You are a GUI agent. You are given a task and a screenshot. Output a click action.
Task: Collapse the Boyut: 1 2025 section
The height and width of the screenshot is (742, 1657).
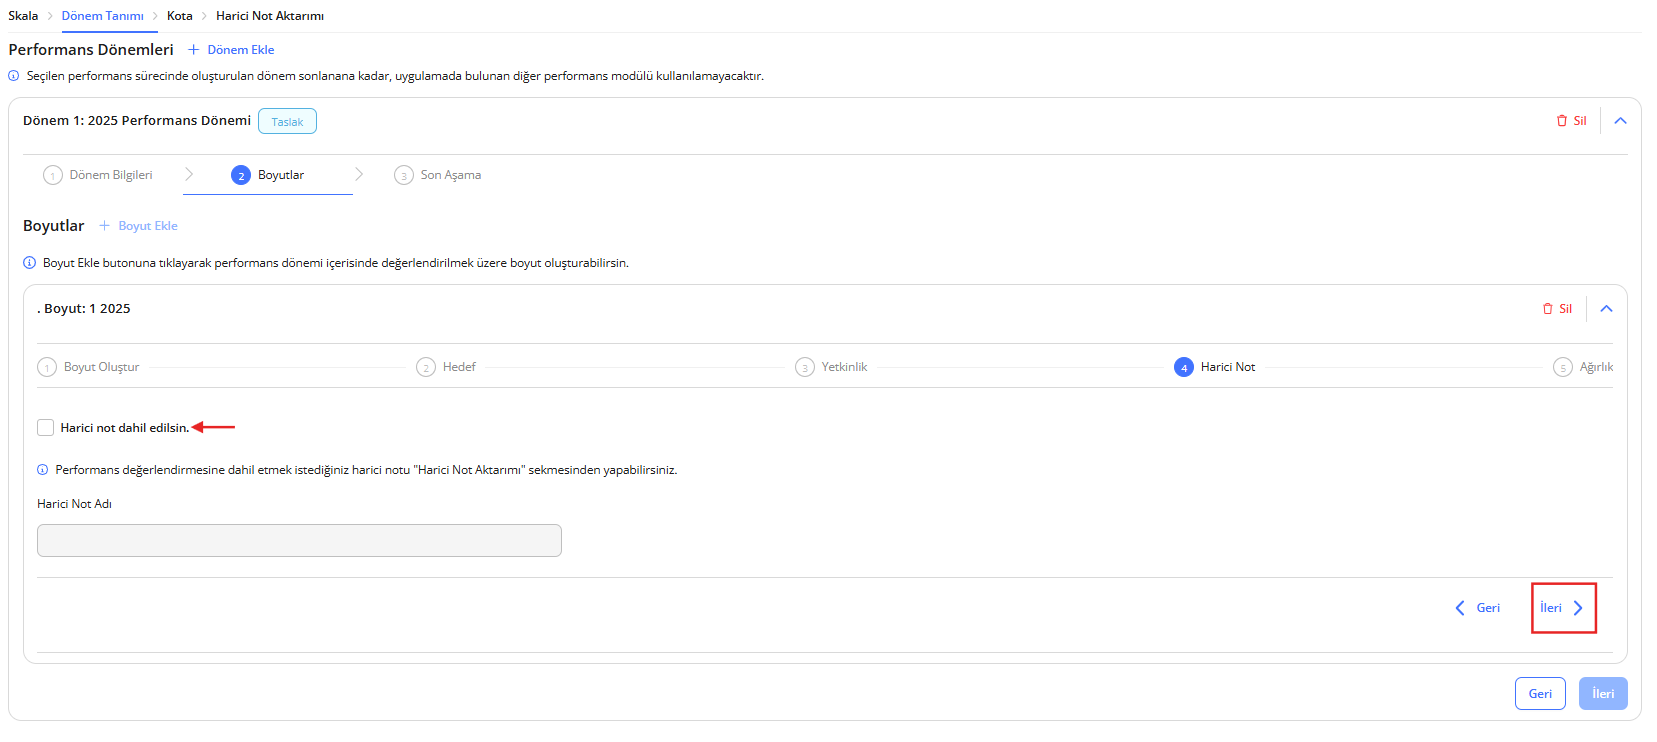[x=1606, y=309]
